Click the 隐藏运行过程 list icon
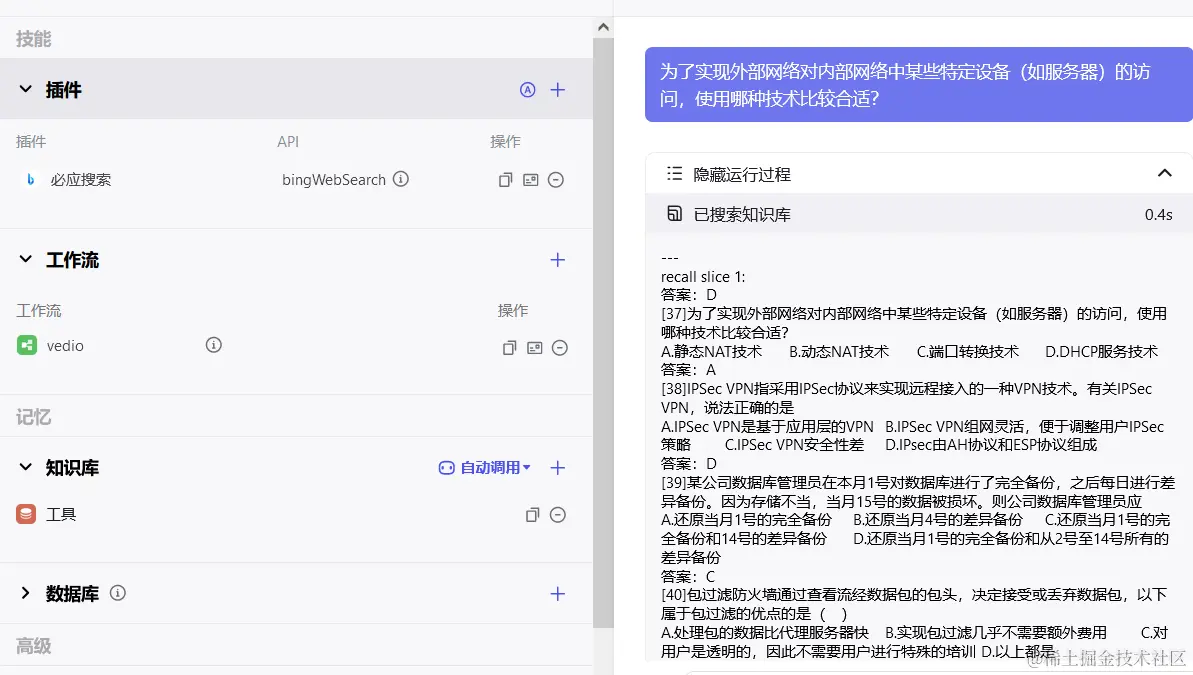 [x=674, y=174]
